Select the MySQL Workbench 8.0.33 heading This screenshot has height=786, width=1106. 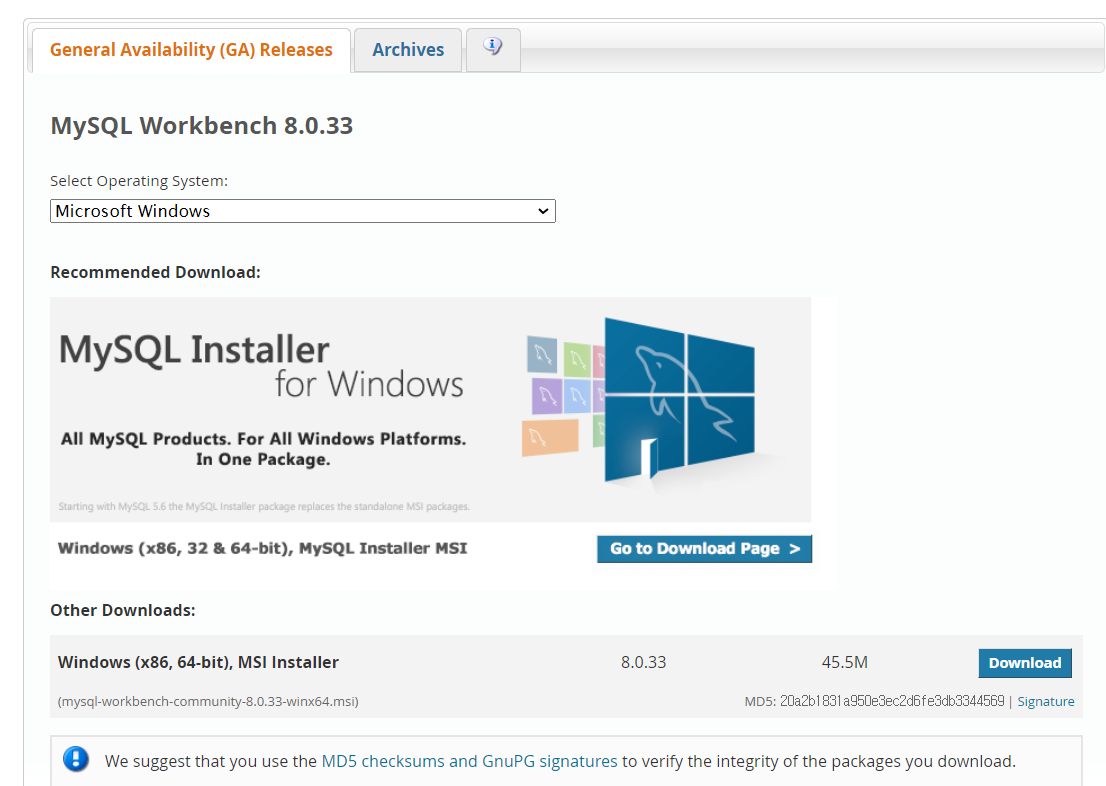pyautogui.click(x=202, y=126)
